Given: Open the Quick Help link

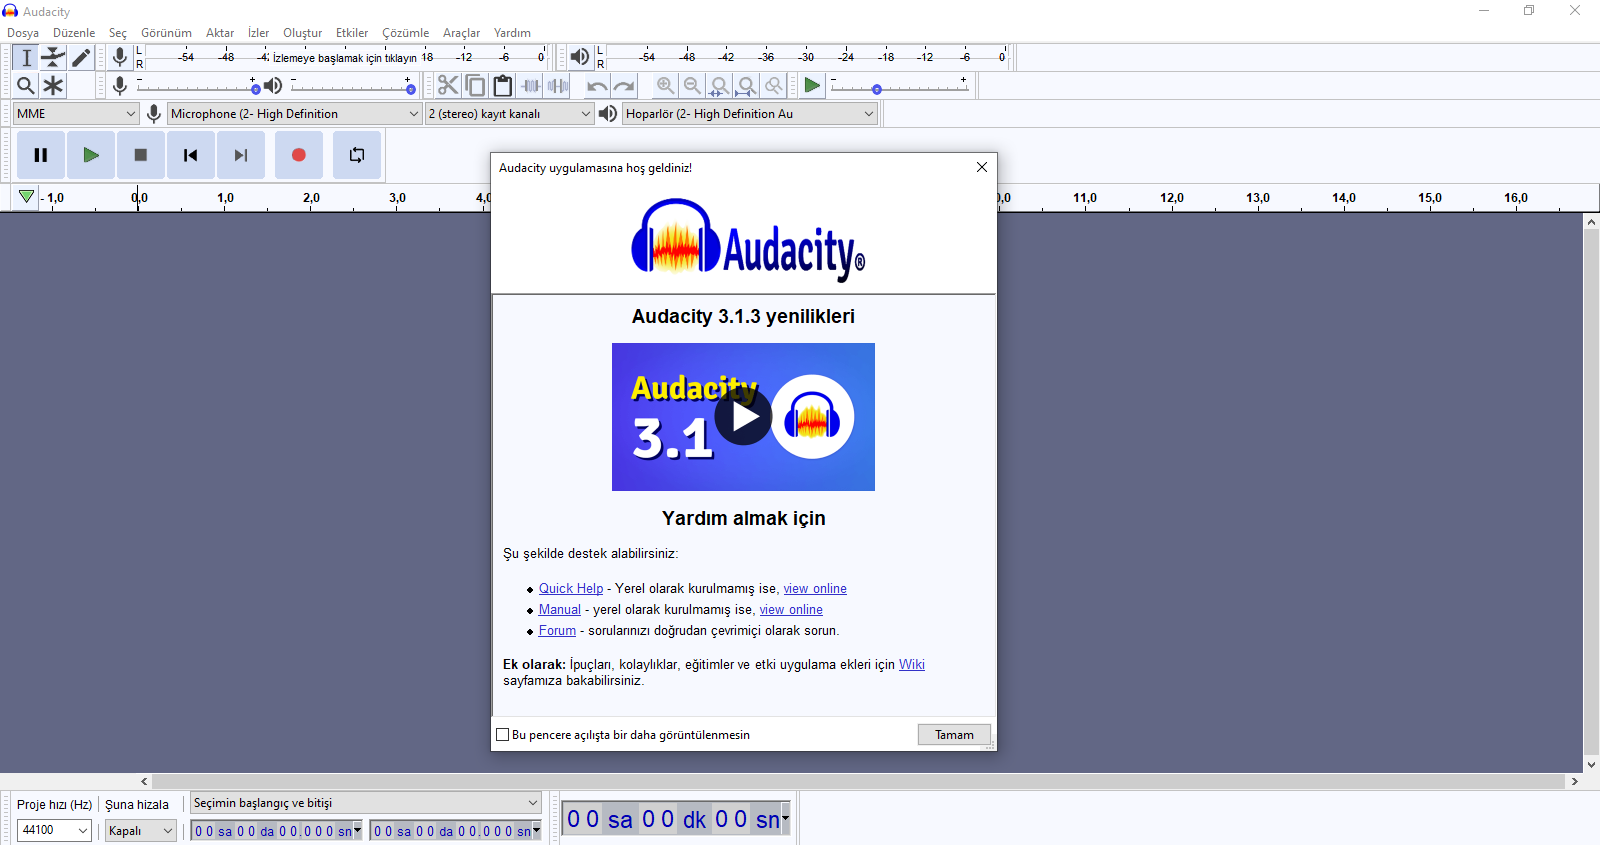Looking at the screenshot, I should pos(571,589).
